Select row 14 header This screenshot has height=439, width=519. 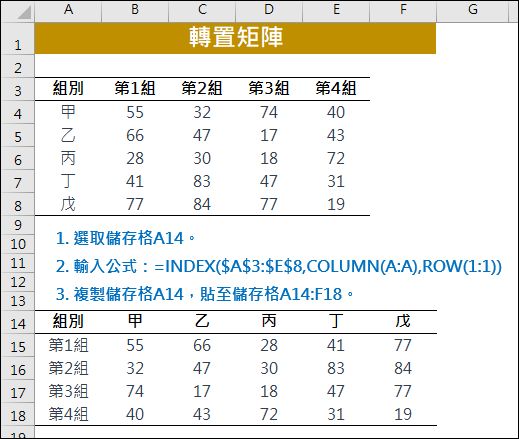click(x=18, y=322)
